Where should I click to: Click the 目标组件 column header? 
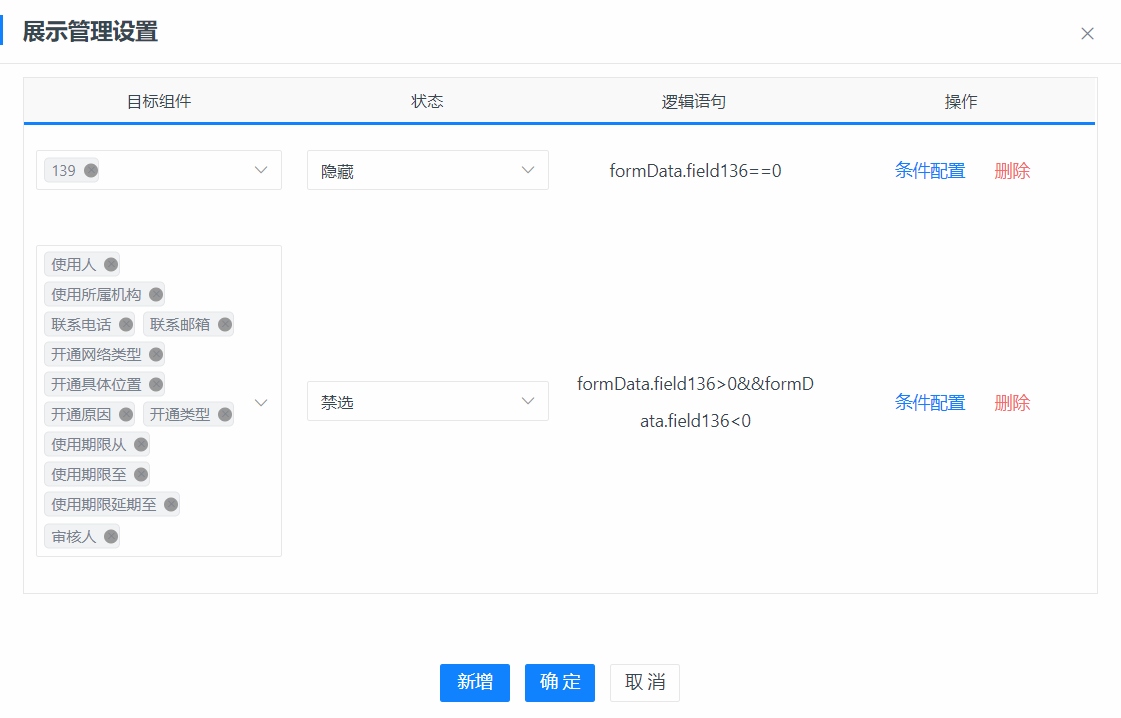159,102
